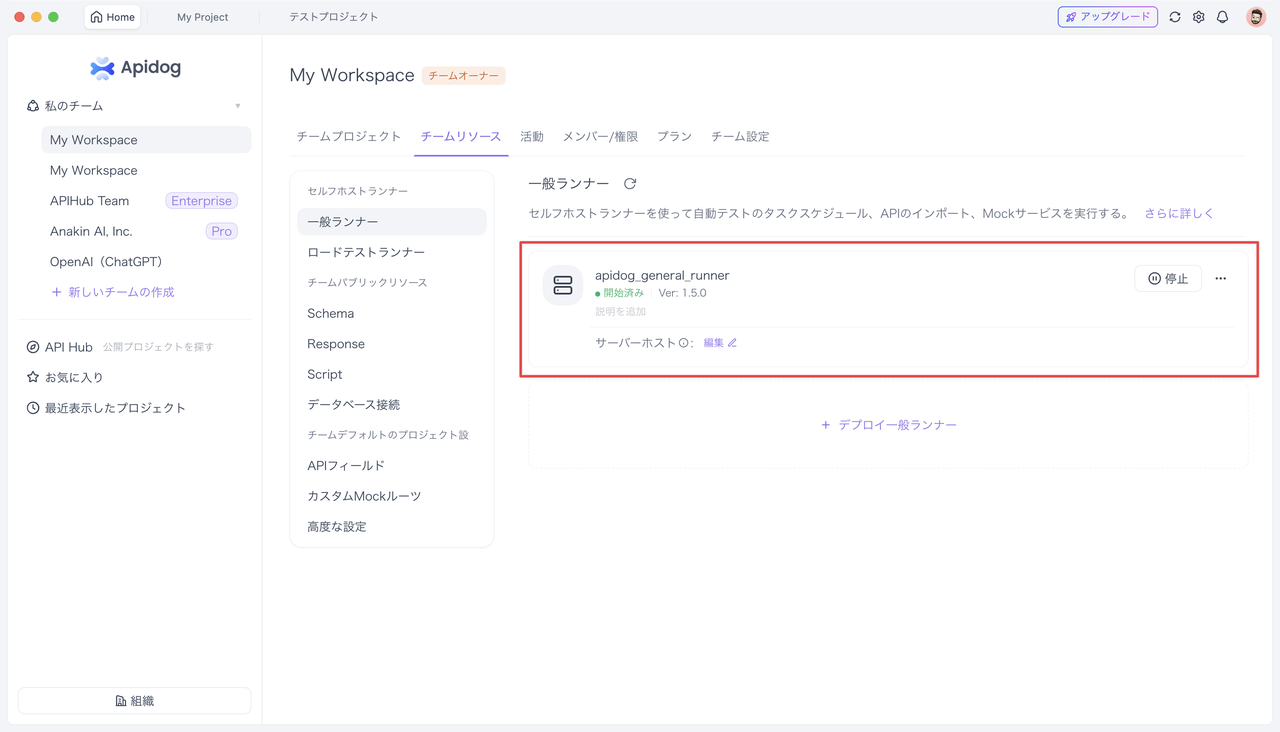Open the テストプロジェクト window tab
Image resolution: width=1280 pixels, height=732 pixels.
pos(334,17)
